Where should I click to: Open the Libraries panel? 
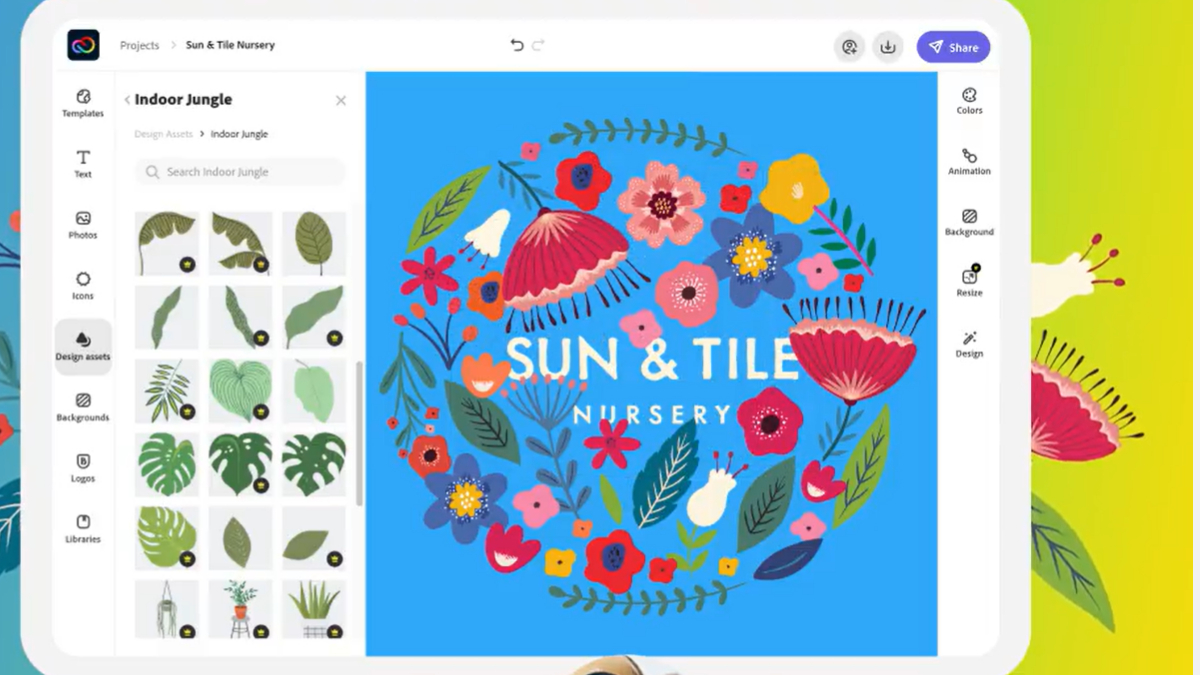pos(83,530)
